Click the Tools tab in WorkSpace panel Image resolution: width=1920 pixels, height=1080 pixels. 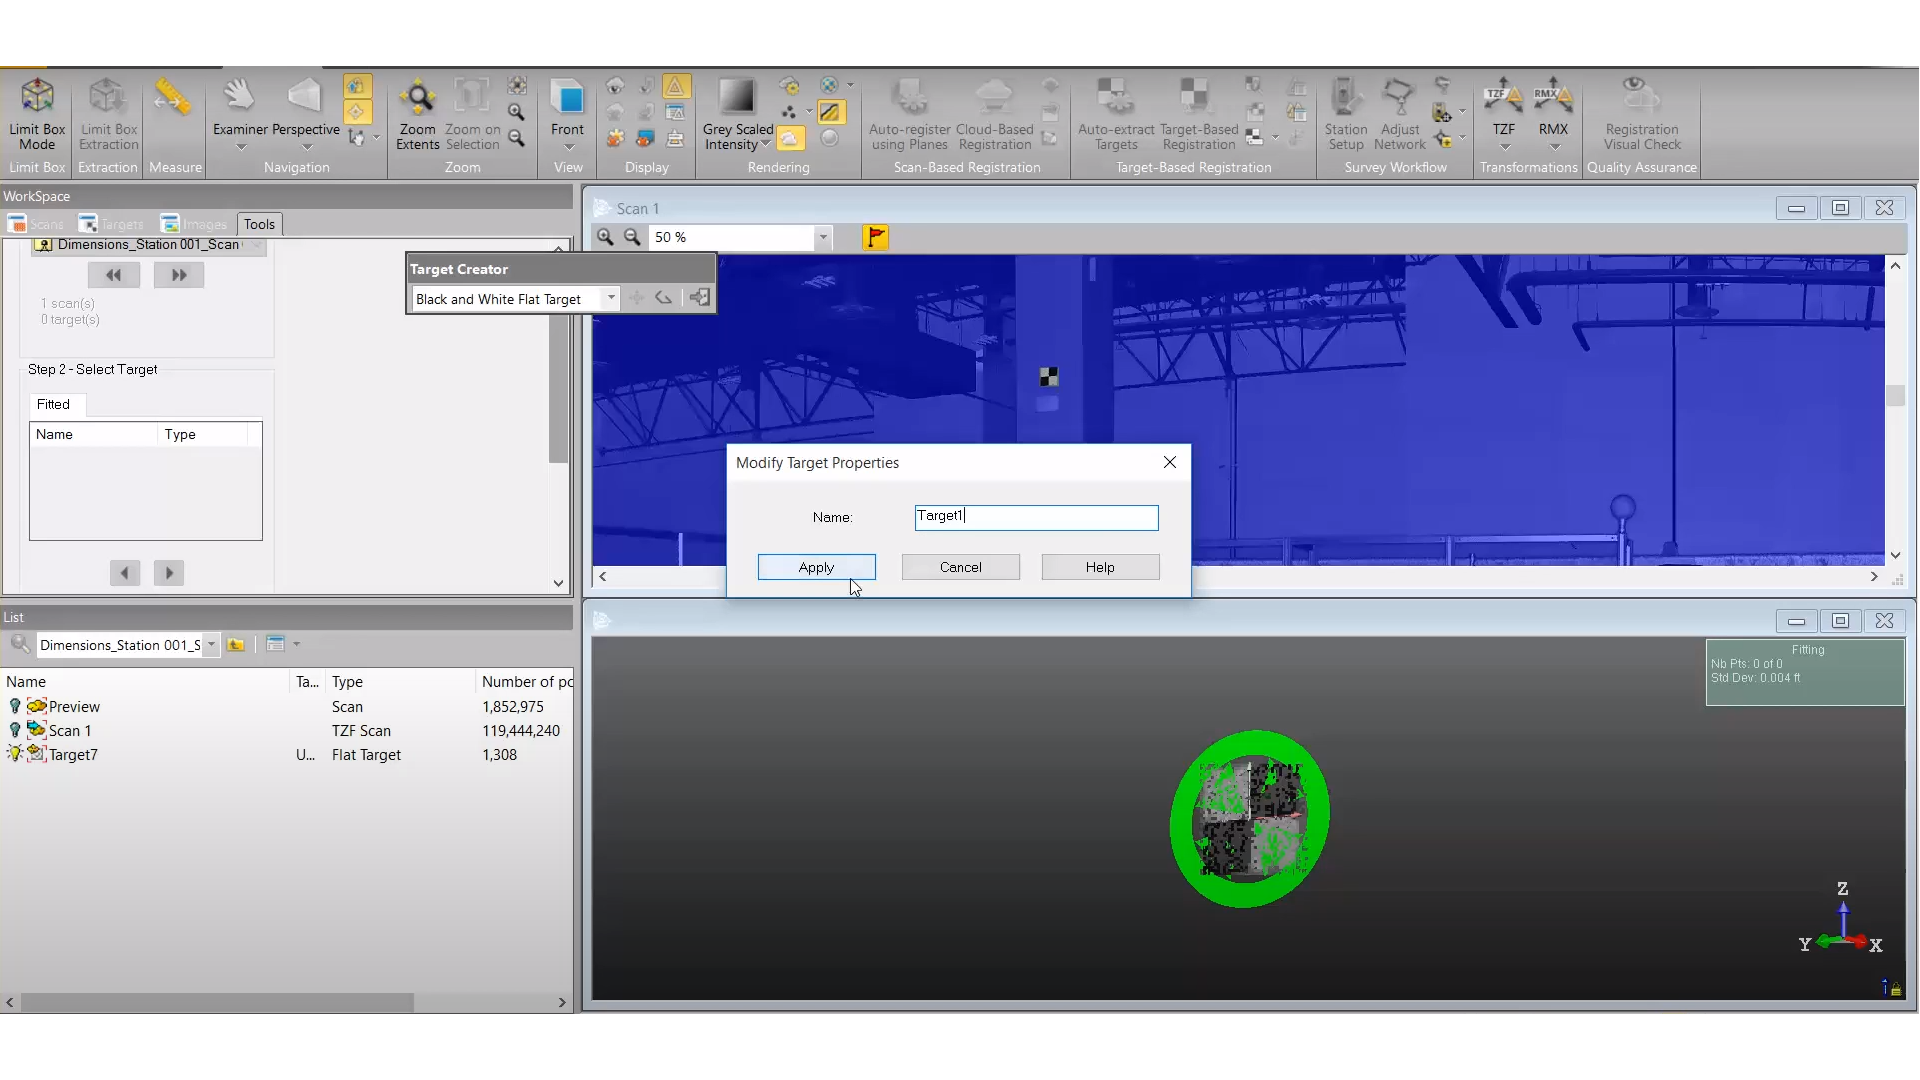coord(258,223)
